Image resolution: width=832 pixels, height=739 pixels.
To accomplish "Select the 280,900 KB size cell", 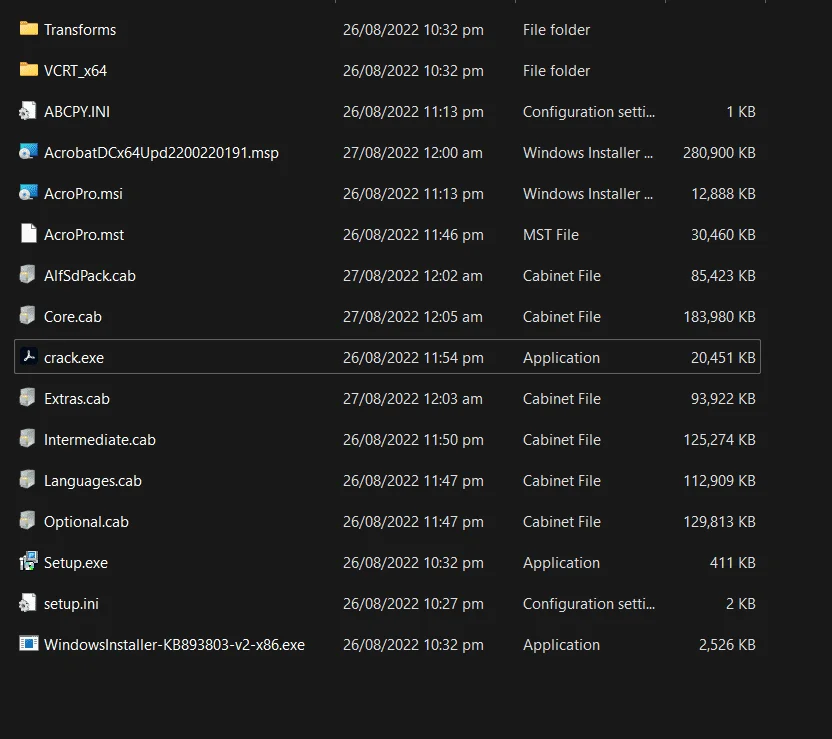I will (719, 153).
